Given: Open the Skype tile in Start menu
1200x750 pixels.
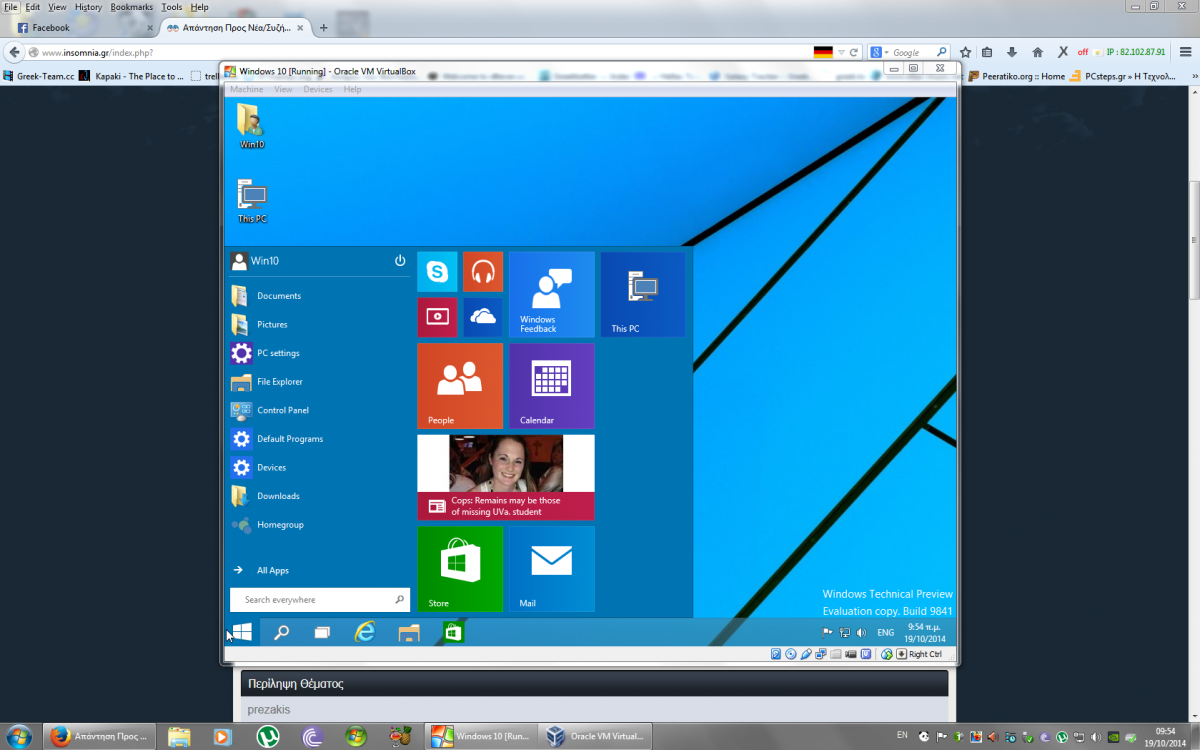Looking at the screenshot, I should (x=437, y=271).
